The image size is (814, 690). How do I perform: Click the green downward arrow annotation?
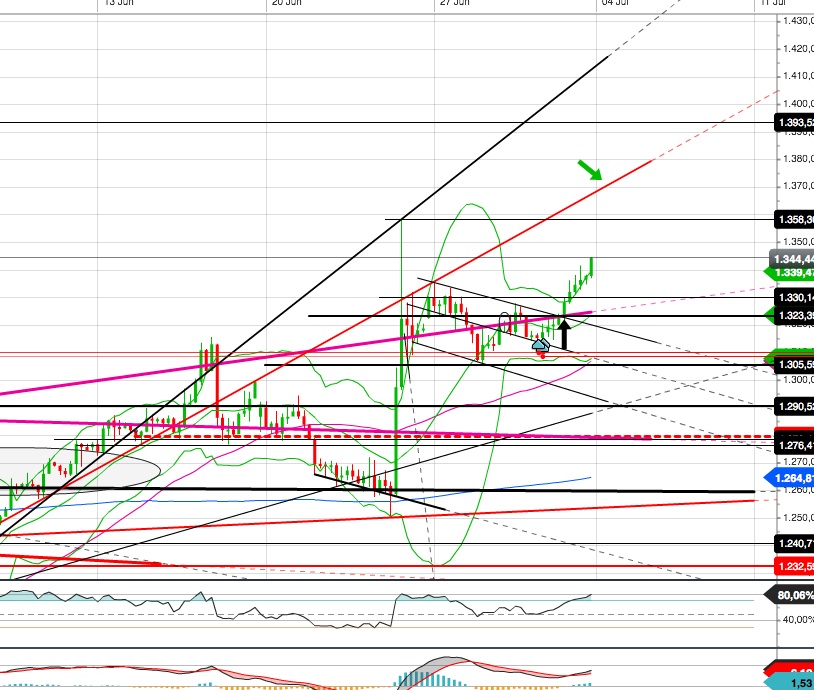(590, 170)
